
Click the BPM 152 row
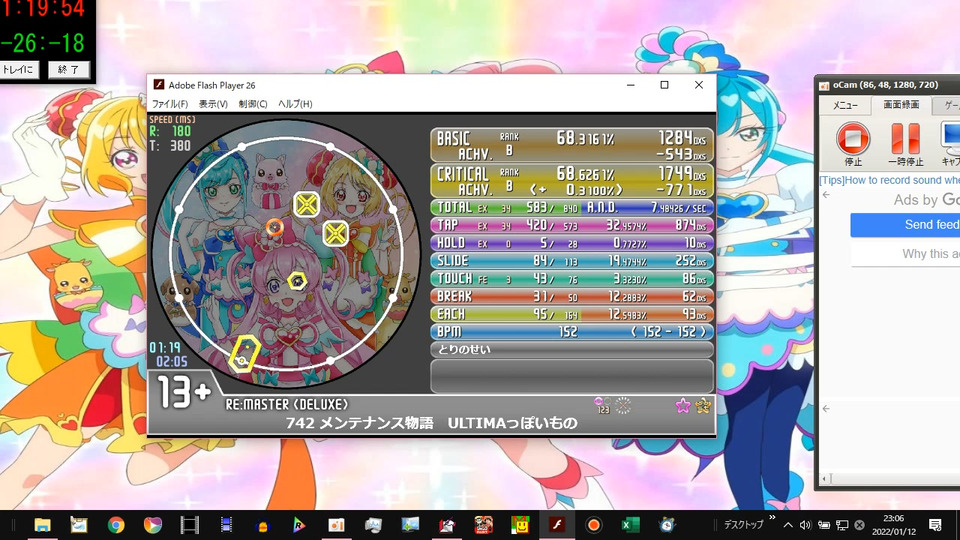coord(572,332)
